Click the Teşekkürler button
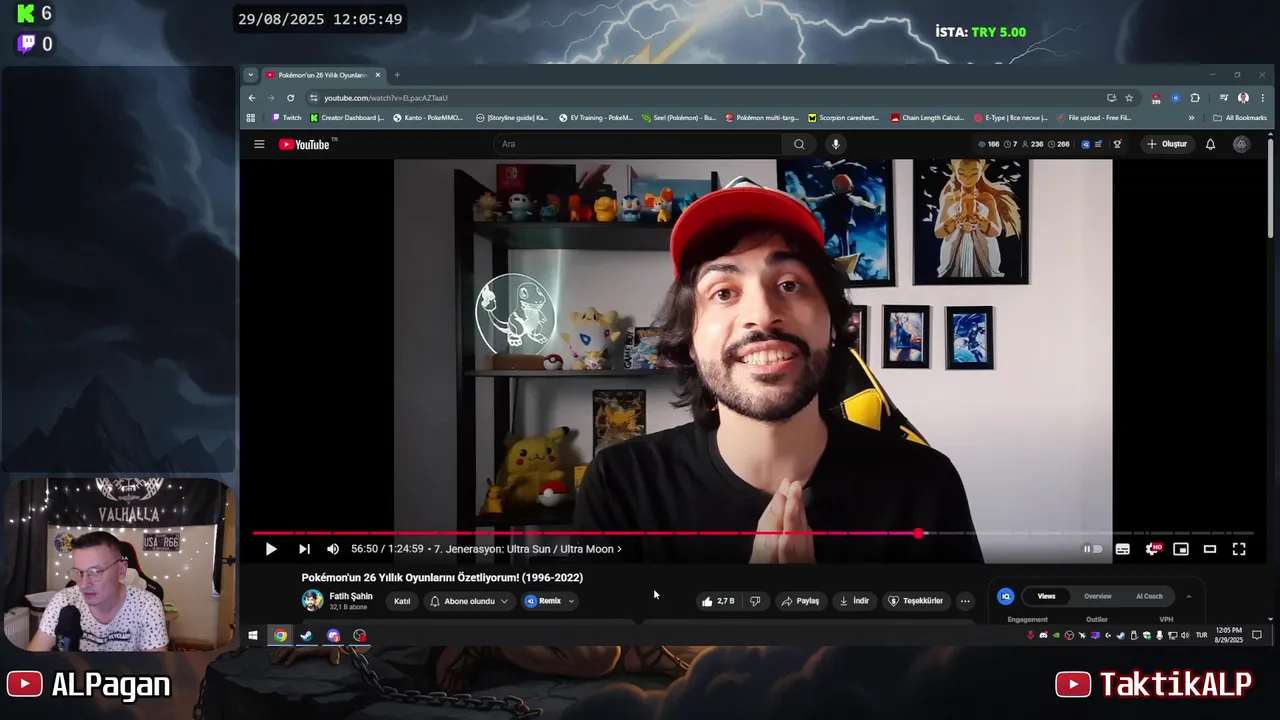Screen dimensions: 1280x720 point(916,601)
